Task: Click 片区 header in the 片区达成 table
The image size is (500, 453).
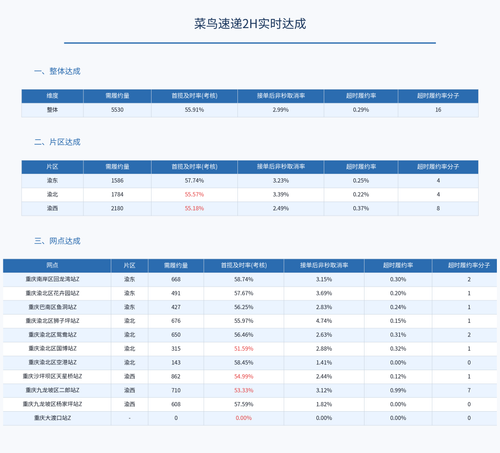Action: point(52,167)
